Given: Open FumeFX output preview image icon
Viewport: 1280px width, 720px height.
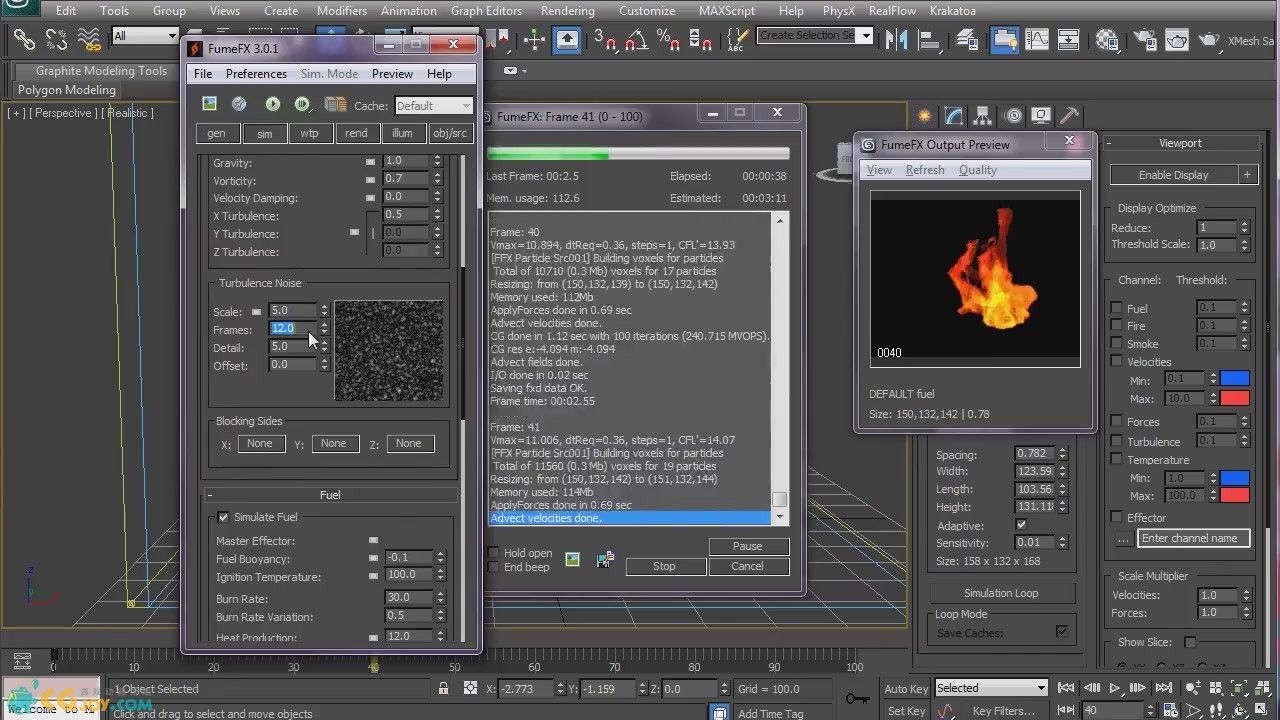Looking at the screenshot, I should [209, 104].
